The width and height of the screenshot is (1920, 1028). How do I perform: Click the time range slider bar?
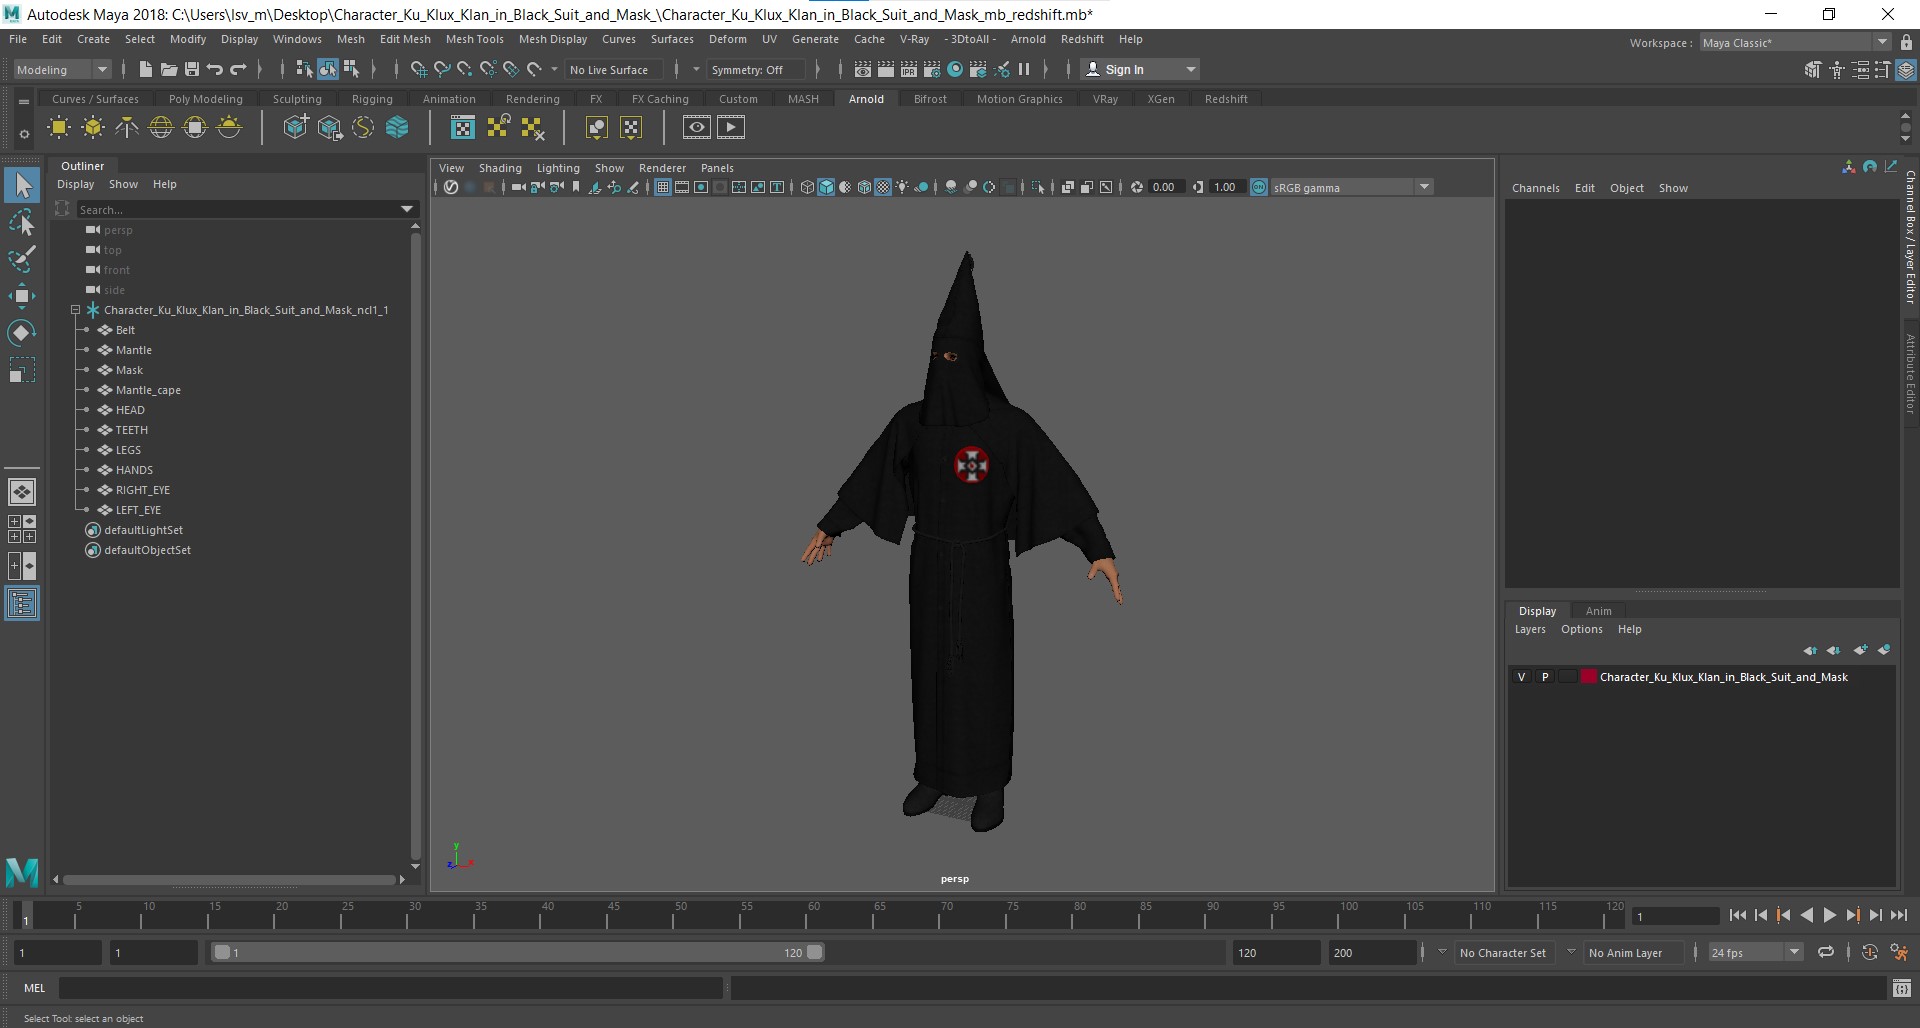[x=519, y=952]
